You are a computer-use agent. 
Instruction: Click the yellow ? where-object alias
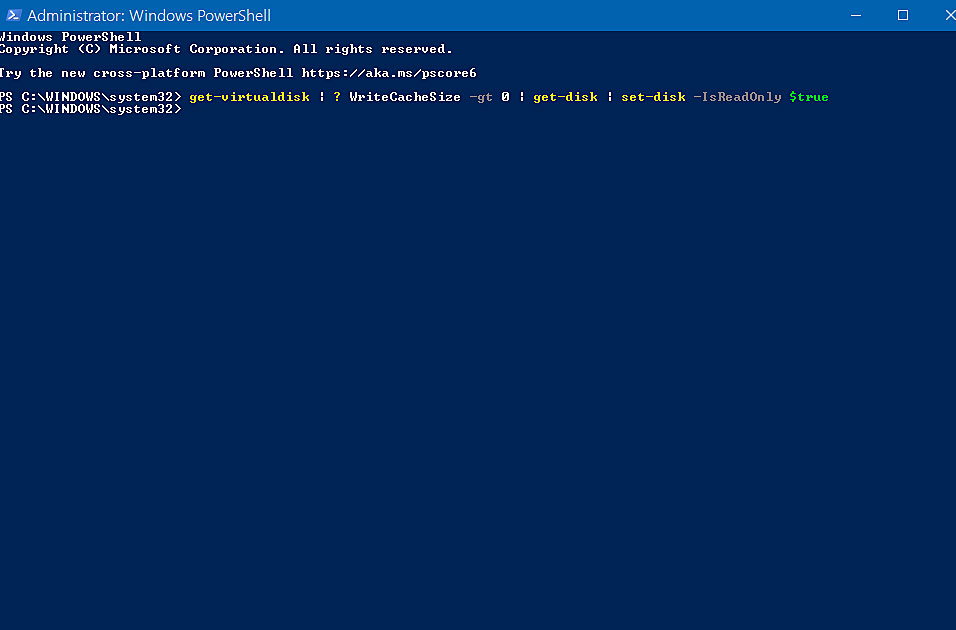click(x=337, y=97)
